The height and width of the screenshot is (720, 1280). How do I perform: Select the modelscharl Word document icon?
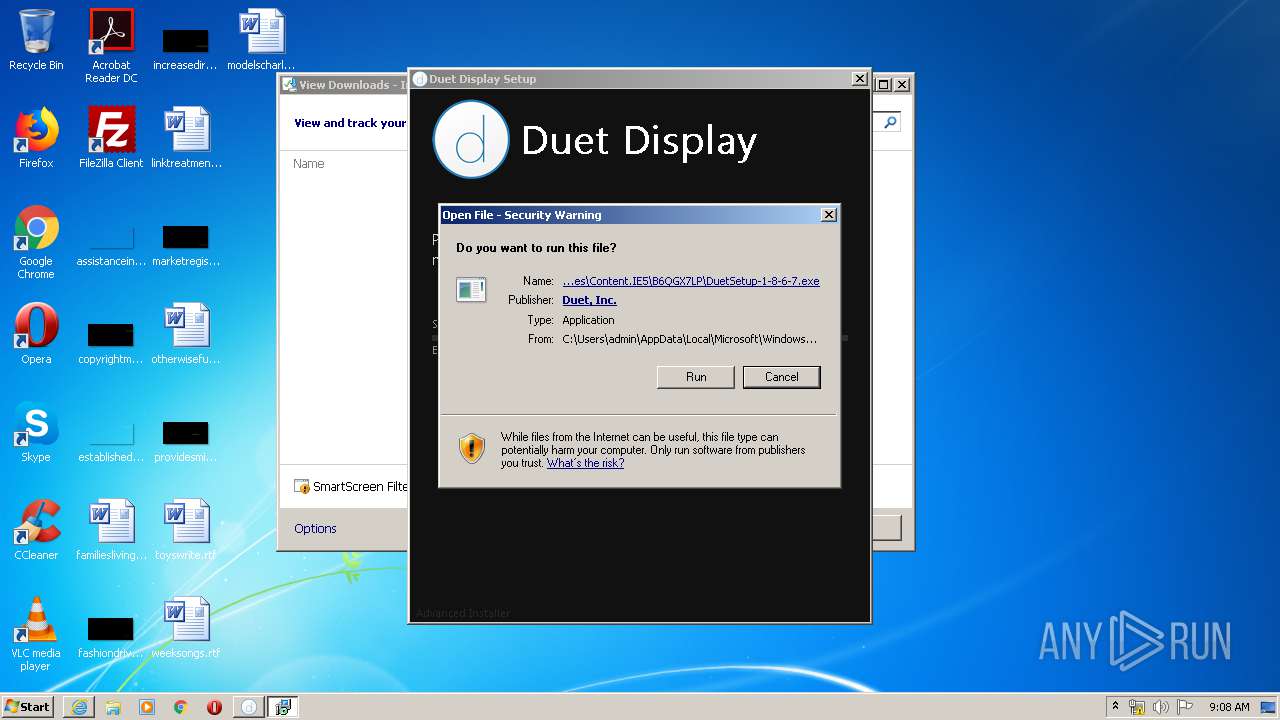point(261,40)
